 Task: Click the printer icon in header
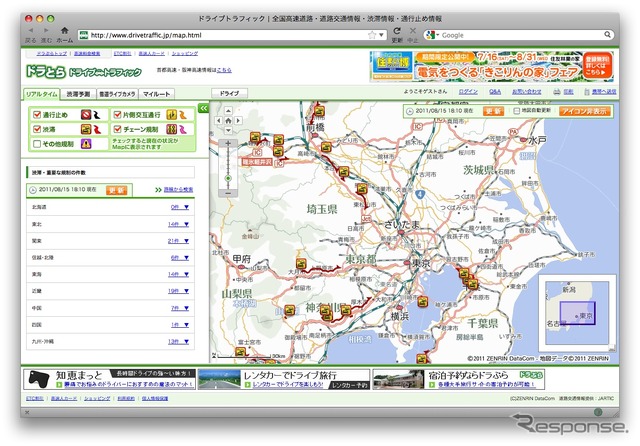point(557,92)
